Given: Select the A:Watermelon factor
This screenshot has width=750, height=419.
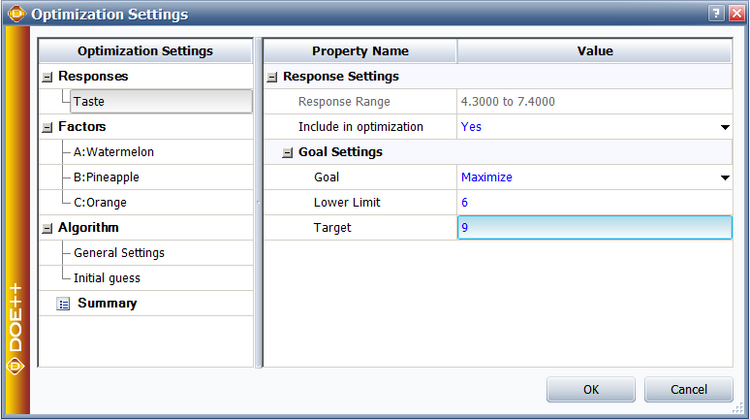Looking at the screenshot, I should 114,152.
